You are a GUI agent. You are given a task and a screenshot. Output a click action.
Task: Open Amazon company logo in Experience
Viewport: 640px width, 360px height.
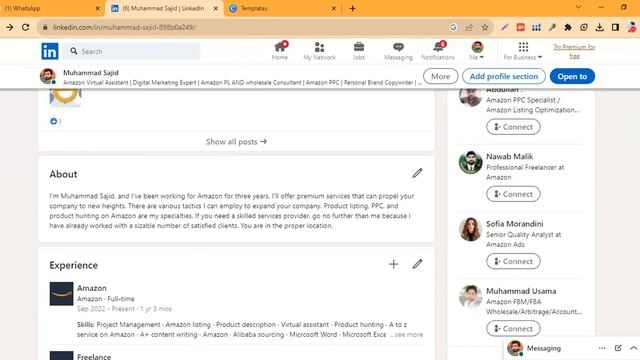coord(61,293)
